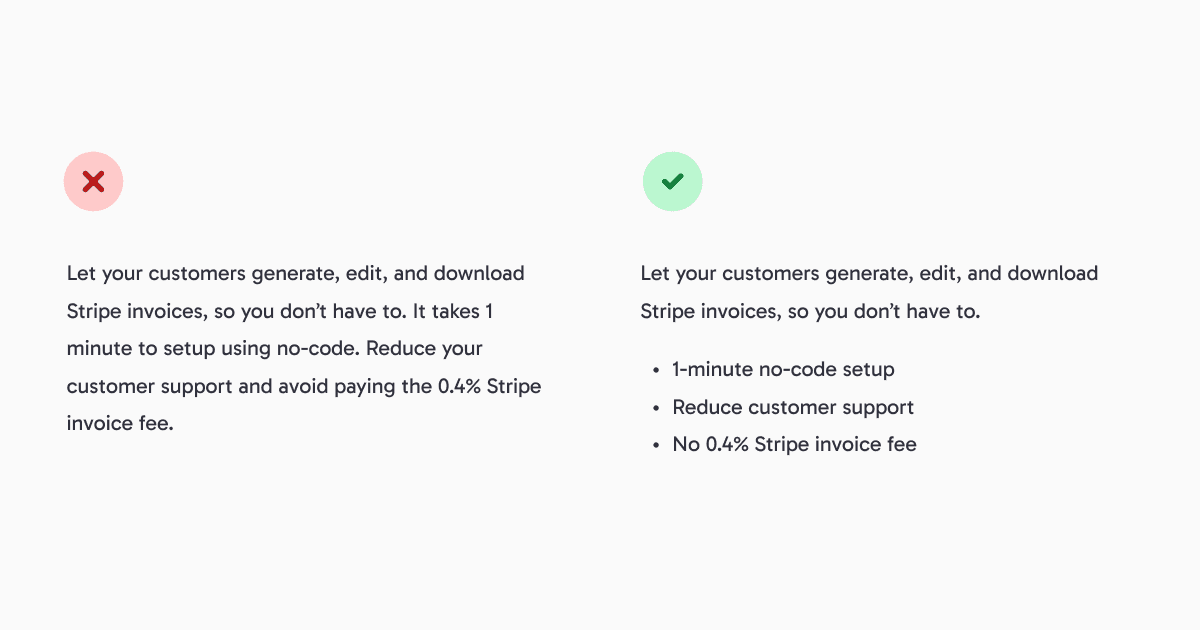Click the bullet dot before "1-minute no-code setup"
1200x630 pixels.
[656, 370]
